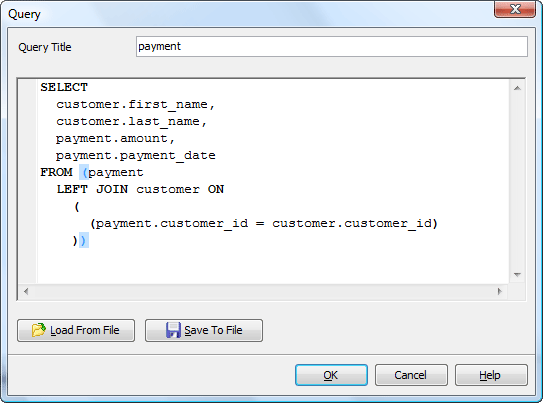Confirm the query with OK button
Image resolution: width=543 pixels, height=403 pixels.
click(331, 375)
